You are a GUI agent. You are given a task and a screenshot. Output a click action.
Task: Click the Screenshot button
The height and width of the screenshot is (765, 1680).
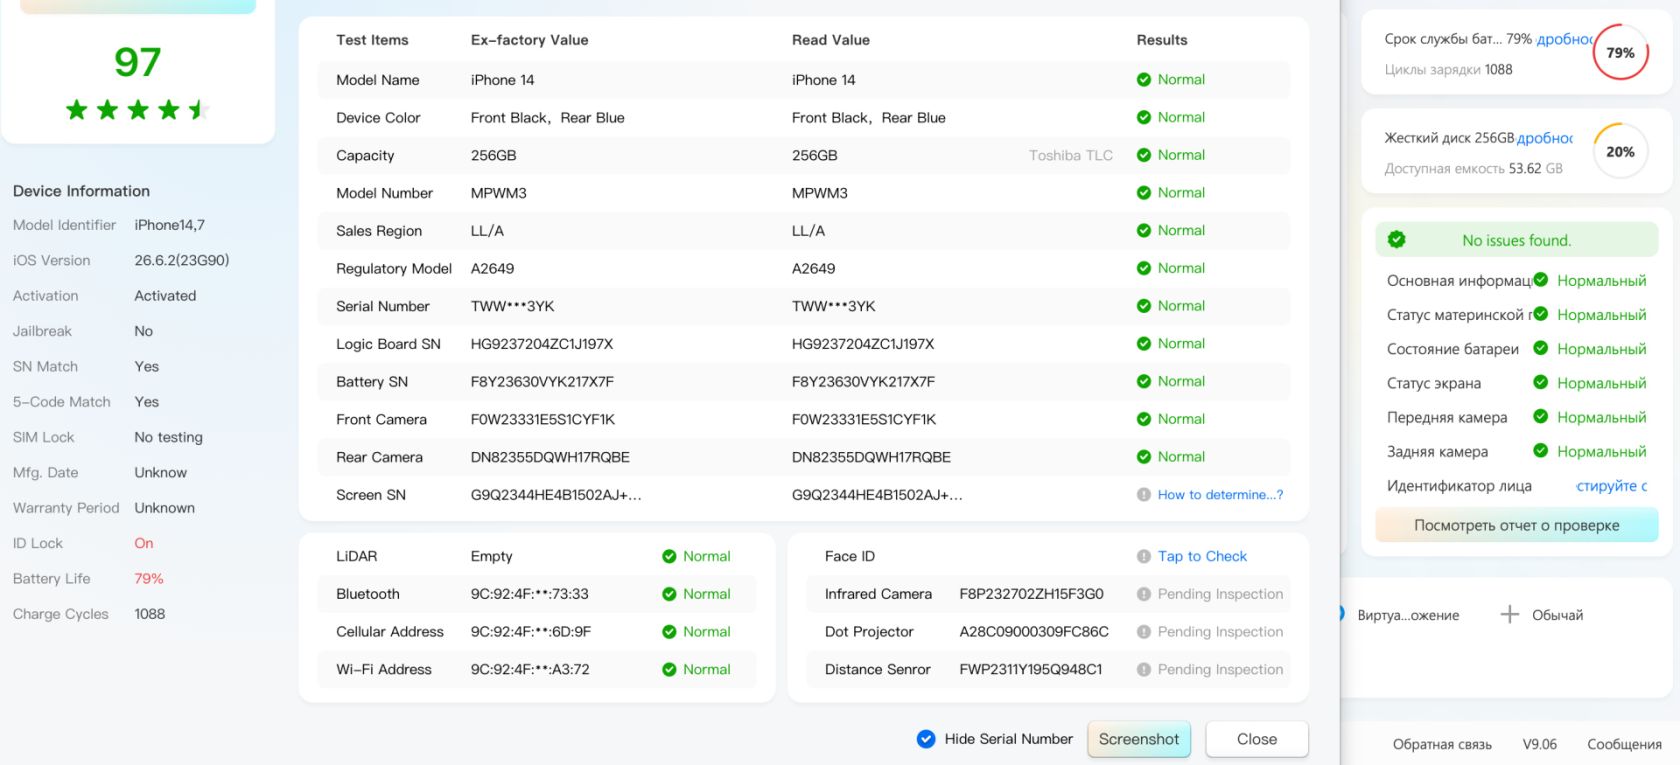point(1139,739)
